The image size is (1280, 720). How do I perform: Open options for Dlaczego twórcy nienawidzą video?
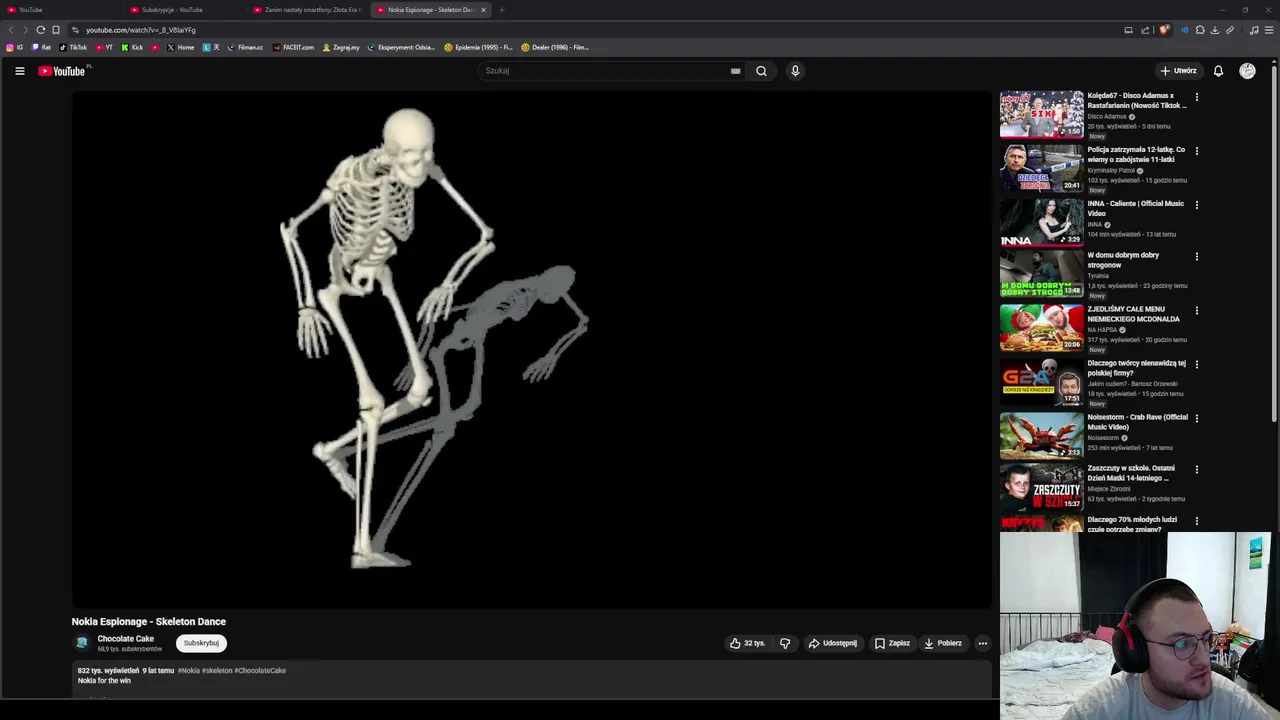tap(1197, 364)
